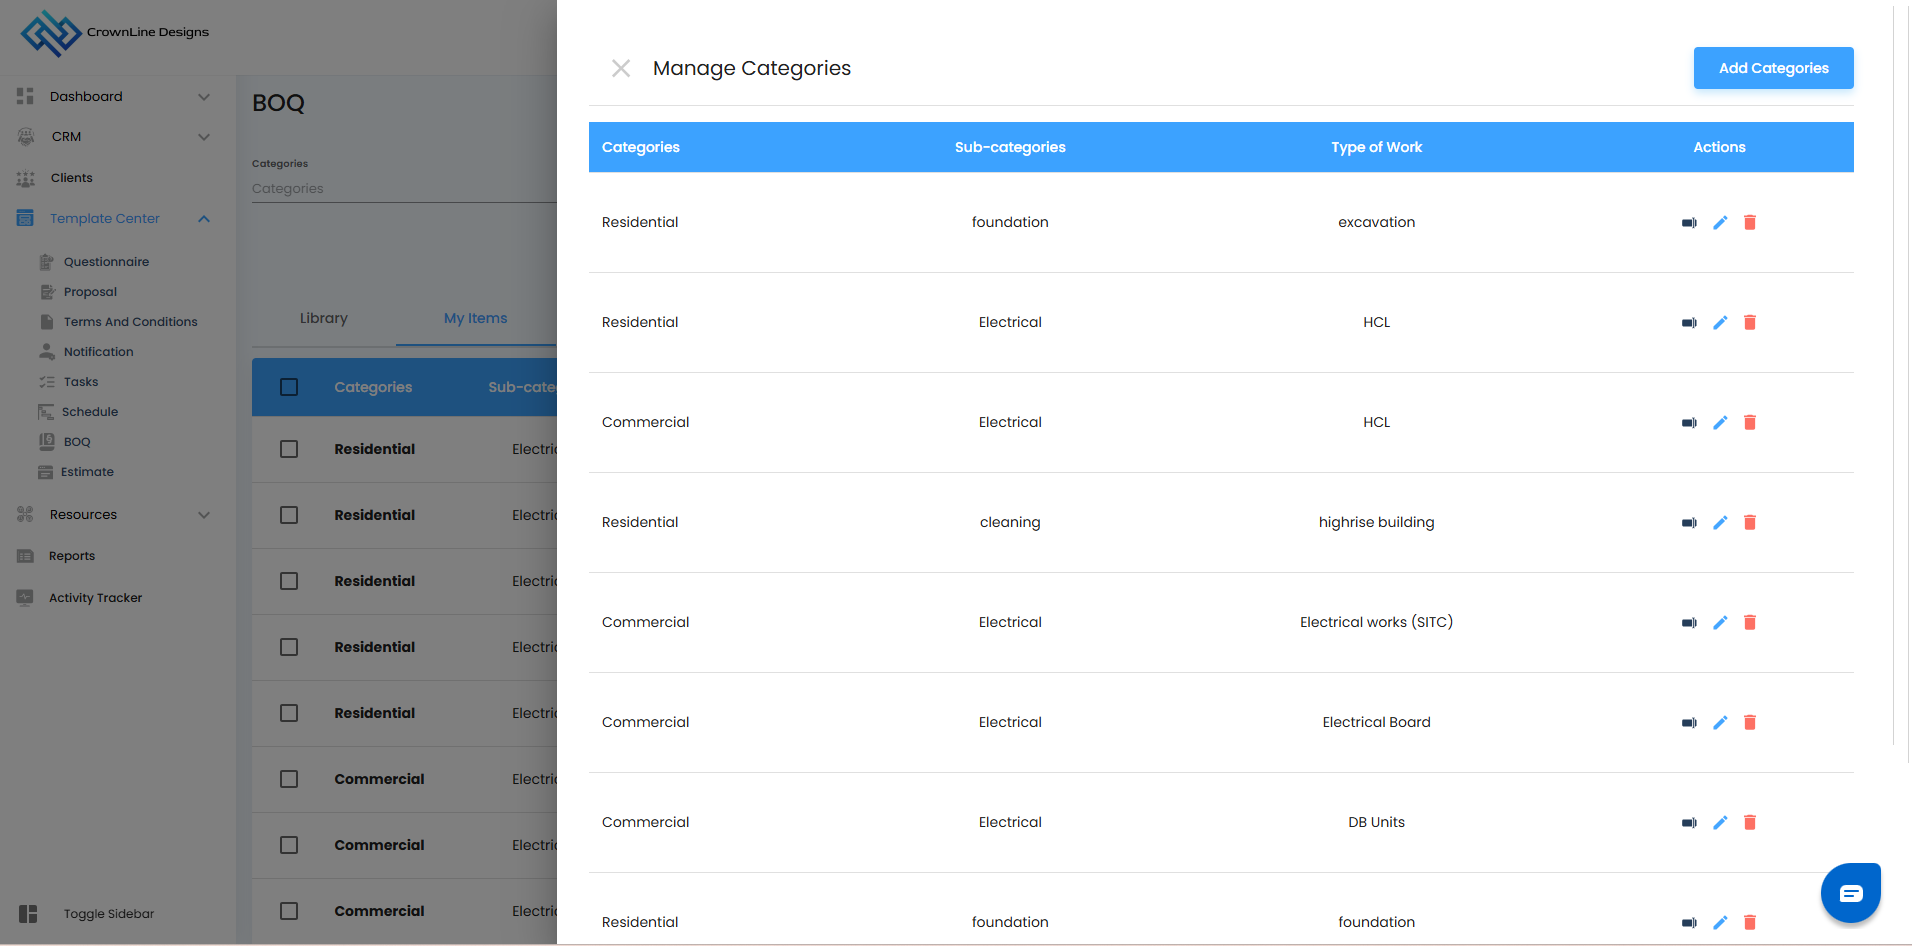
Task: Click the video icon for Residential Electrical HCL
Action: coord(1689,322)
